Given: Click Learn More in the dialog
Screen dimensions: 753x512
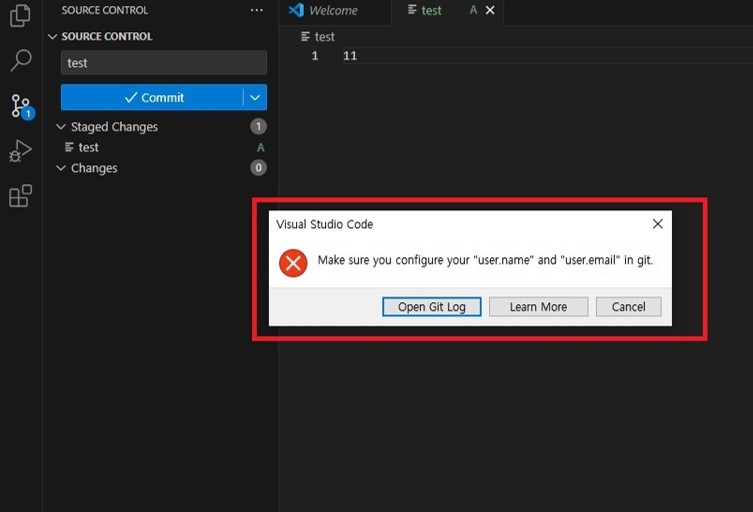Looking at the screenshot, I should [538, 307].
